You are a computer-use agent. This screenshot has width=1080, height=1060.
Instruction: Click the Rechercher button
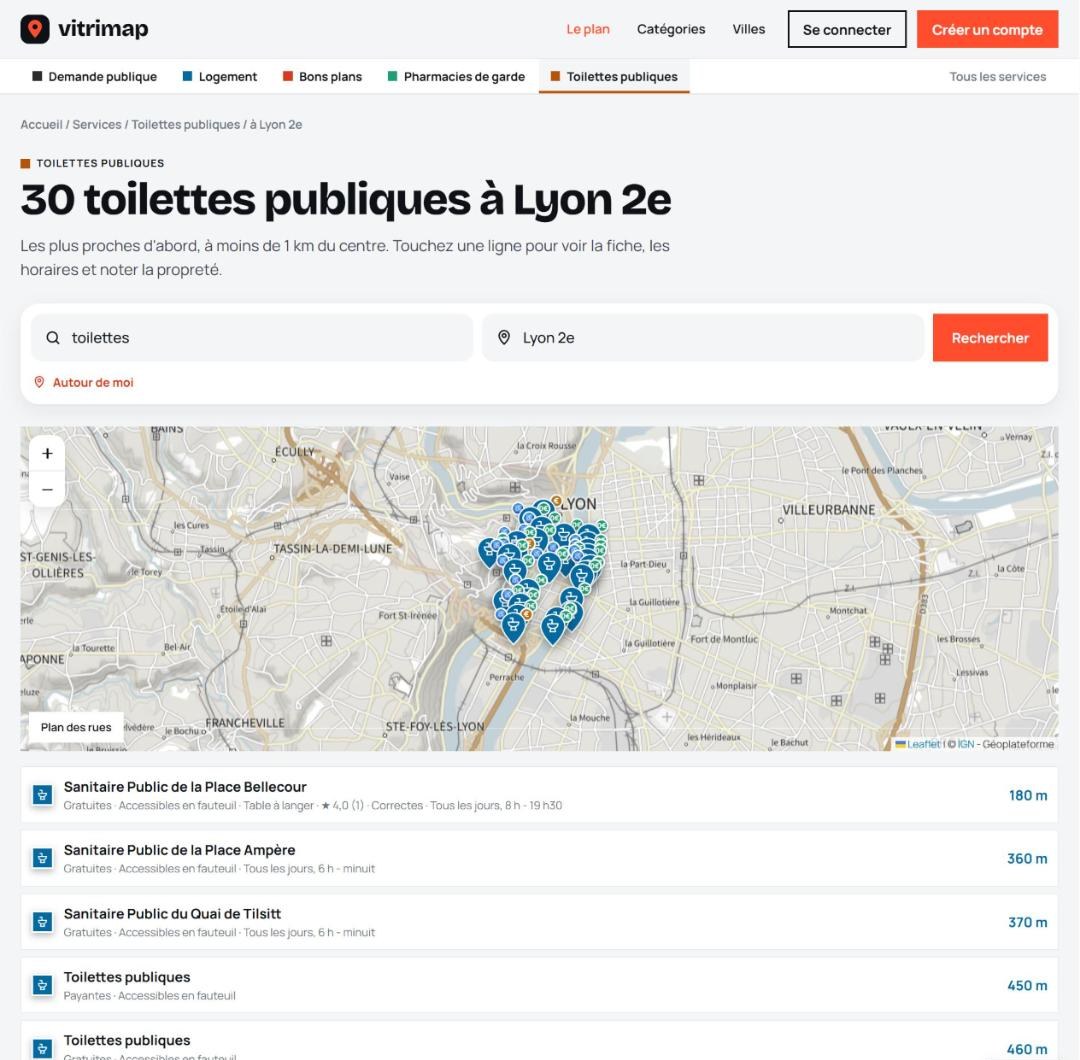pyautogui.click(x=990, y=337)
